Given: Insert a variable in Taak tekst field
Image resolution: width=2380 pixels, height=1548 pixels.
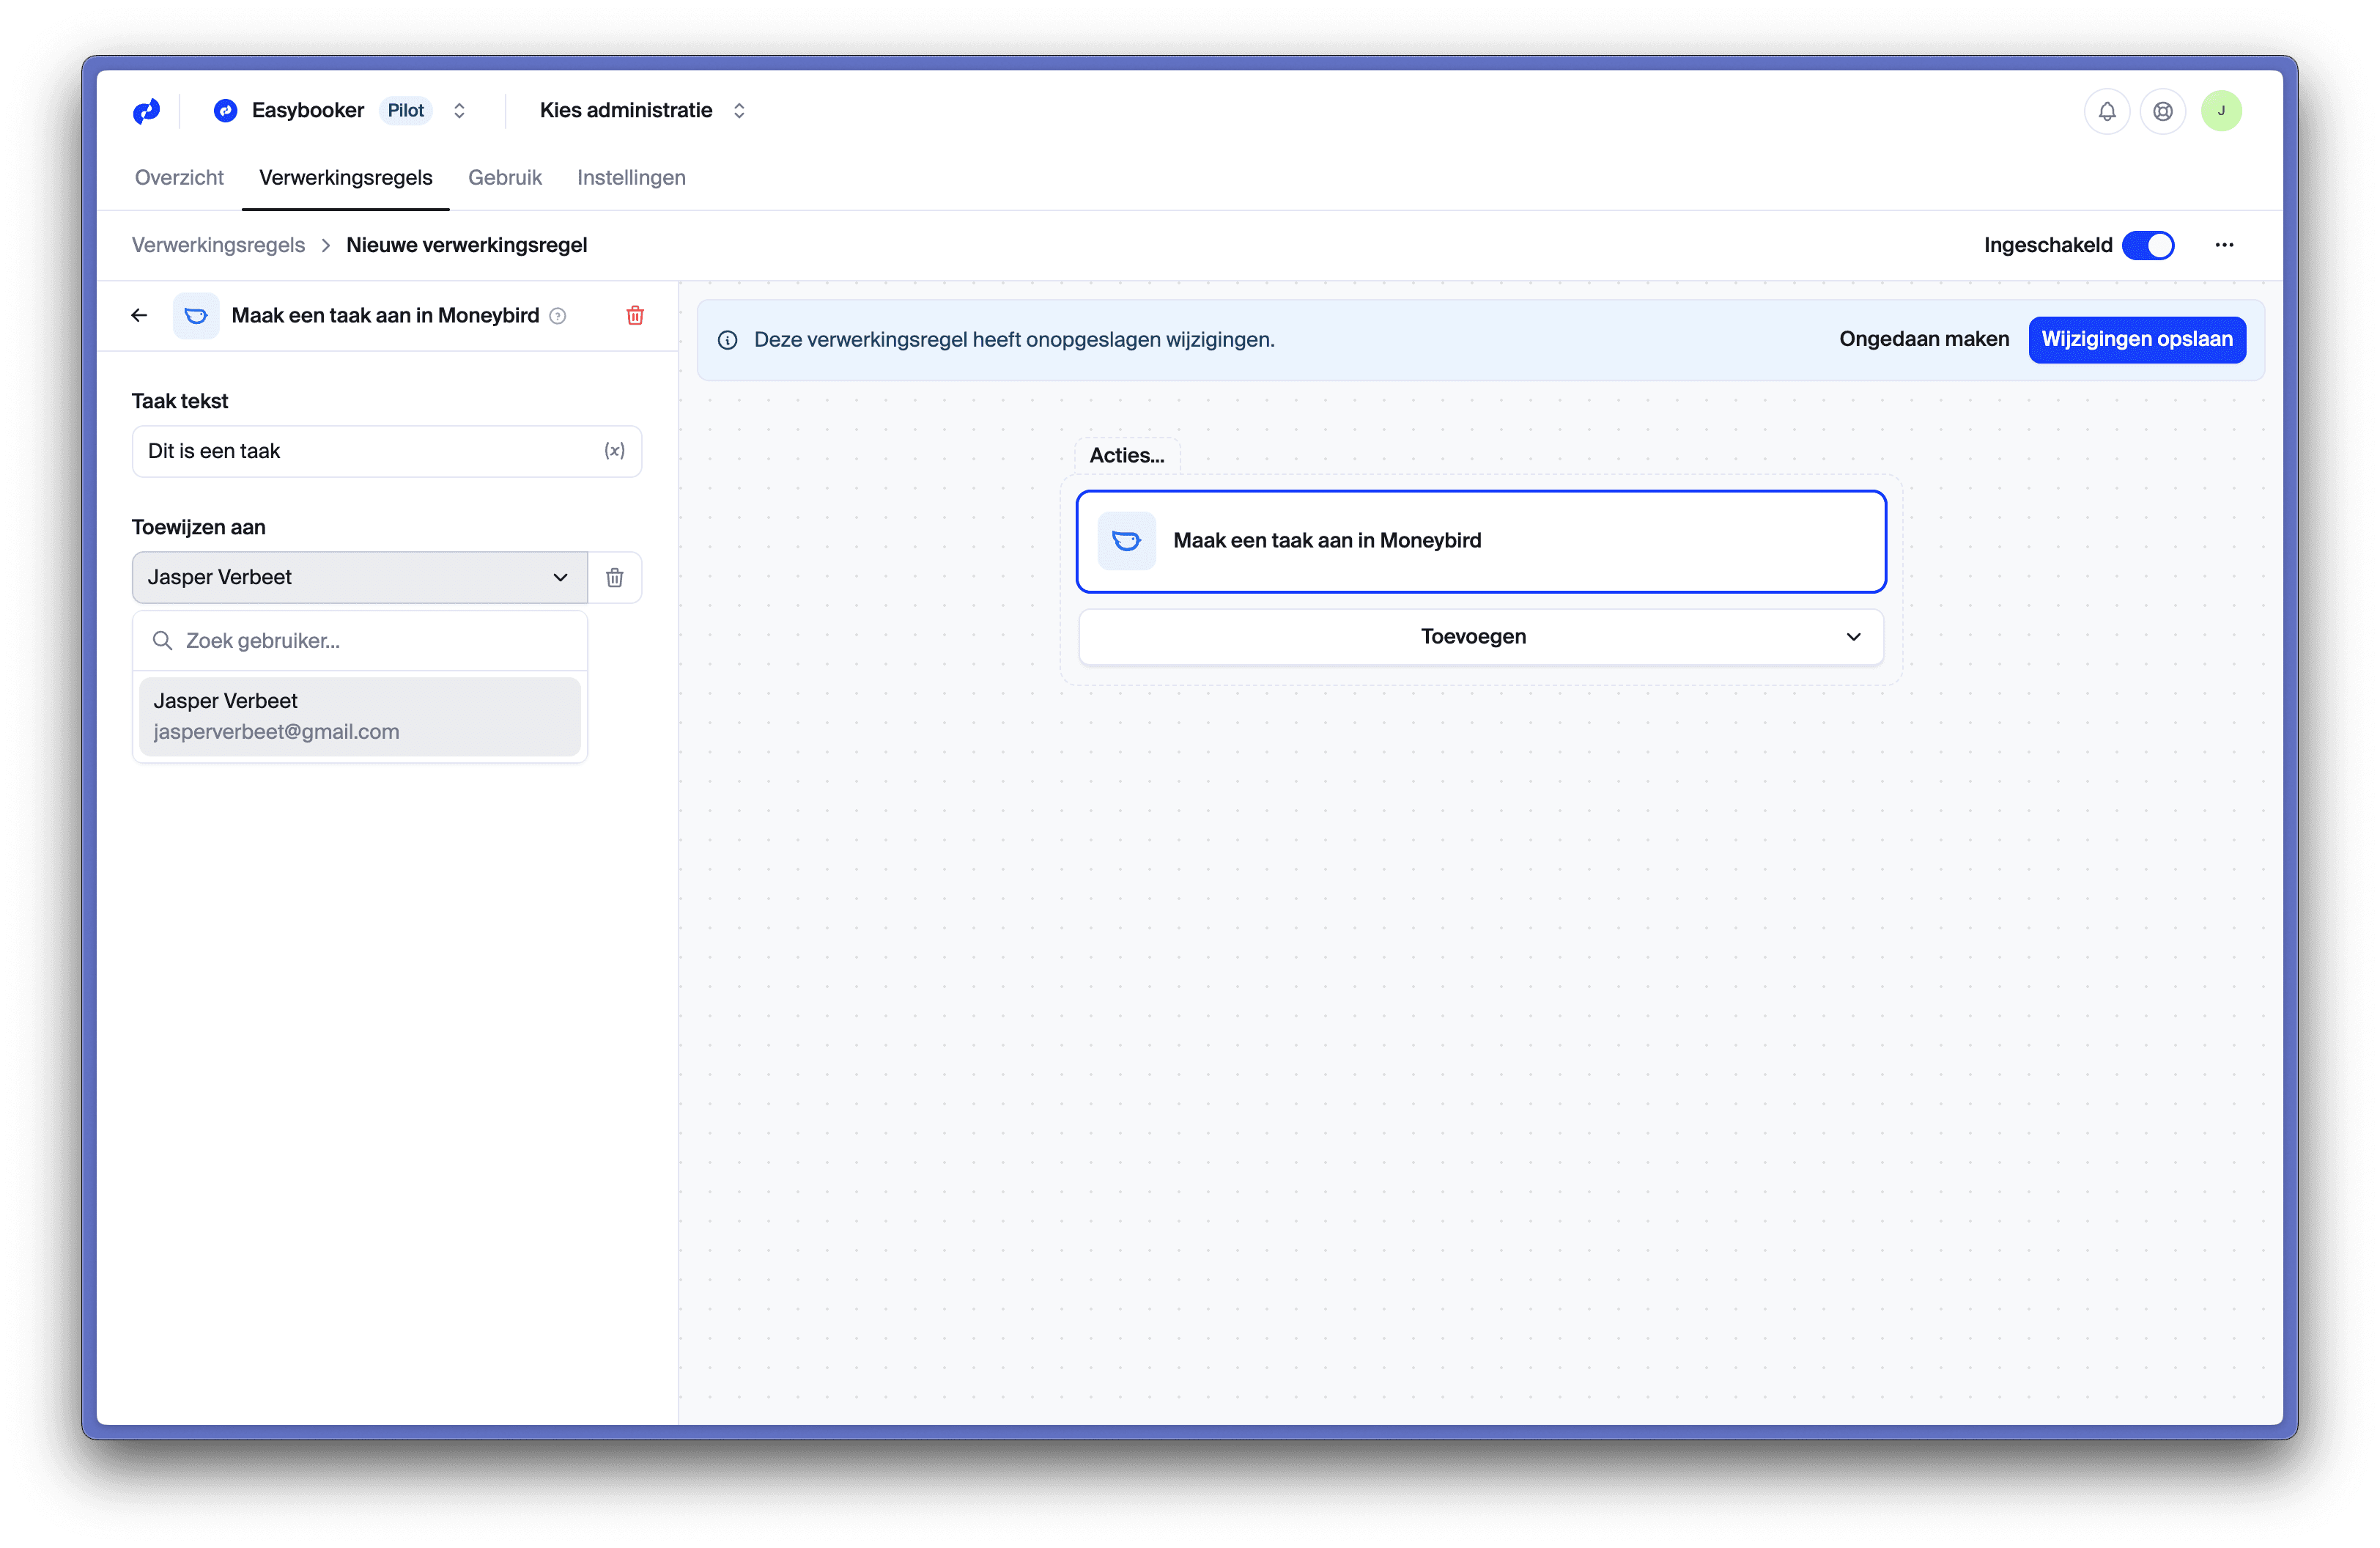Looking at the screenshot, I should point(614,451).
